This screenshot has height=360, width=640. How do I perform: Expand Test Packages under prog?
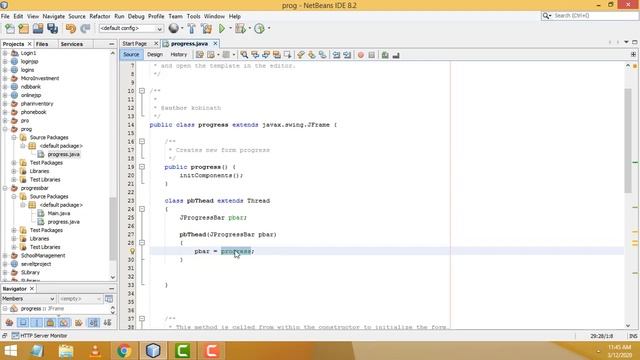tap(14, 163)
